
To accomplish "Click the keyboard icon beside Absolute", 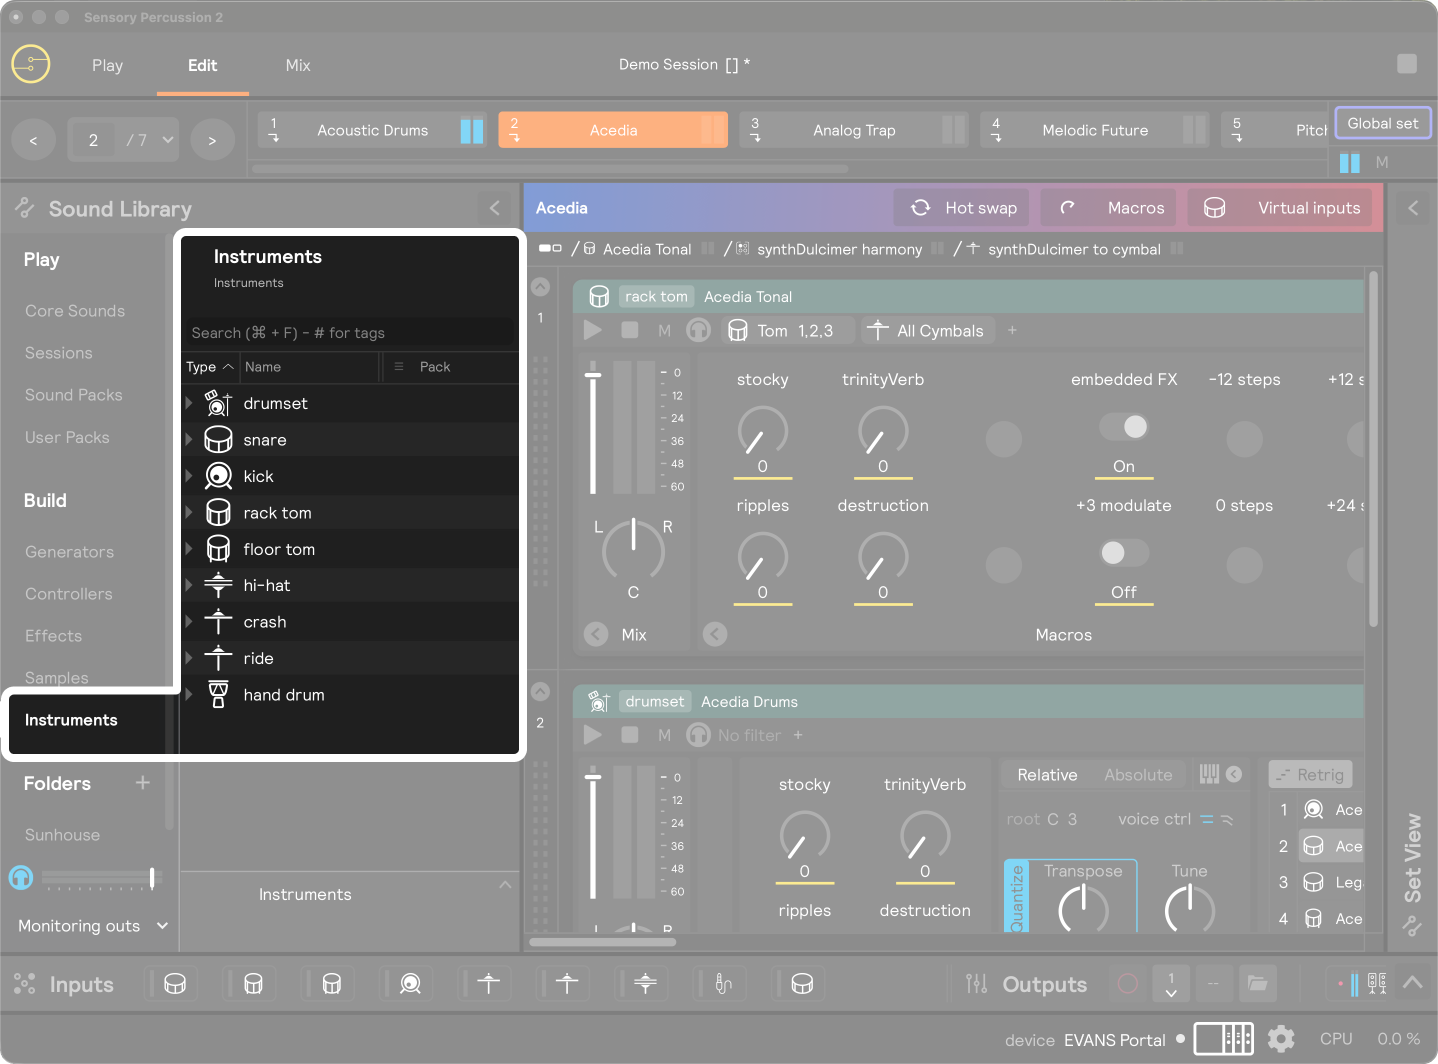I will [1209, 774].
